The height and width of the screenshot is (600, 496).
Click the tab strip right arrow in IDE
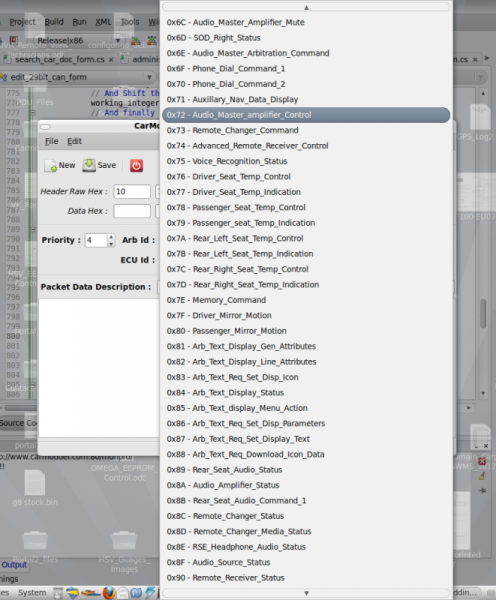487,59
